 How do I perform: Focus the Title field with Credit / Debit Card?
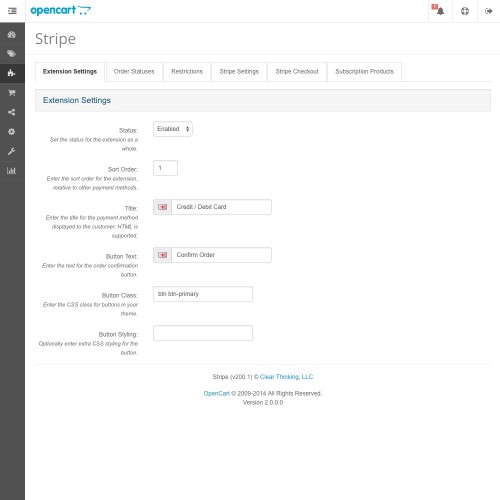click(x=221, y=207)
